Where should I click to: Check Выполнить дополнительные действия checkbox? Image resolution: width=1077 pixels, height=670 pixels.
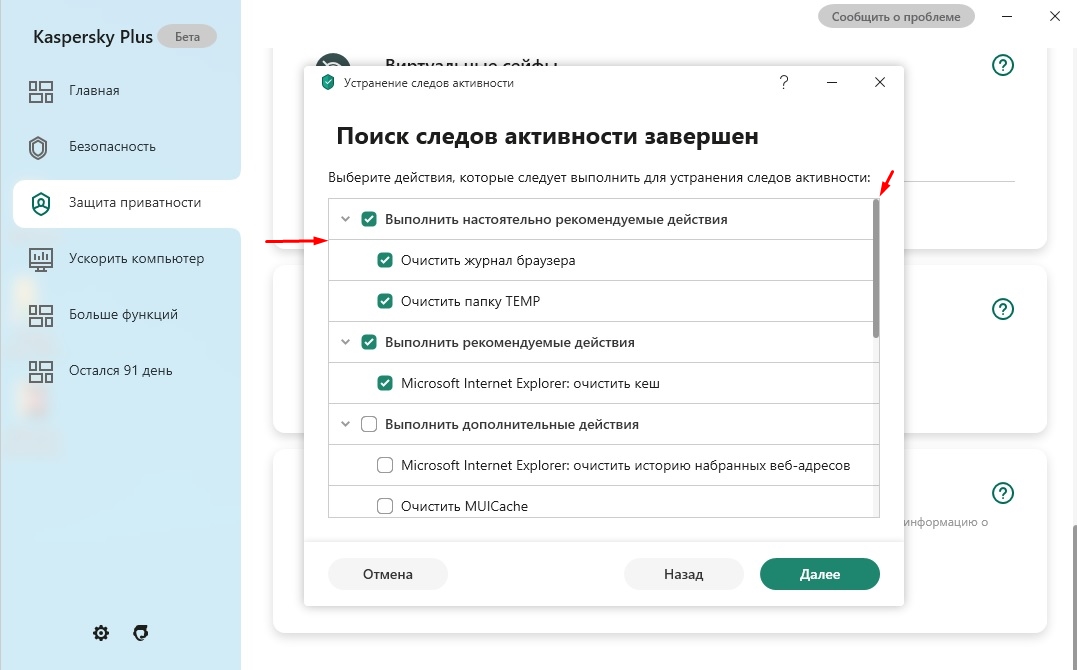pyautogui.click(x=369, y=424)
